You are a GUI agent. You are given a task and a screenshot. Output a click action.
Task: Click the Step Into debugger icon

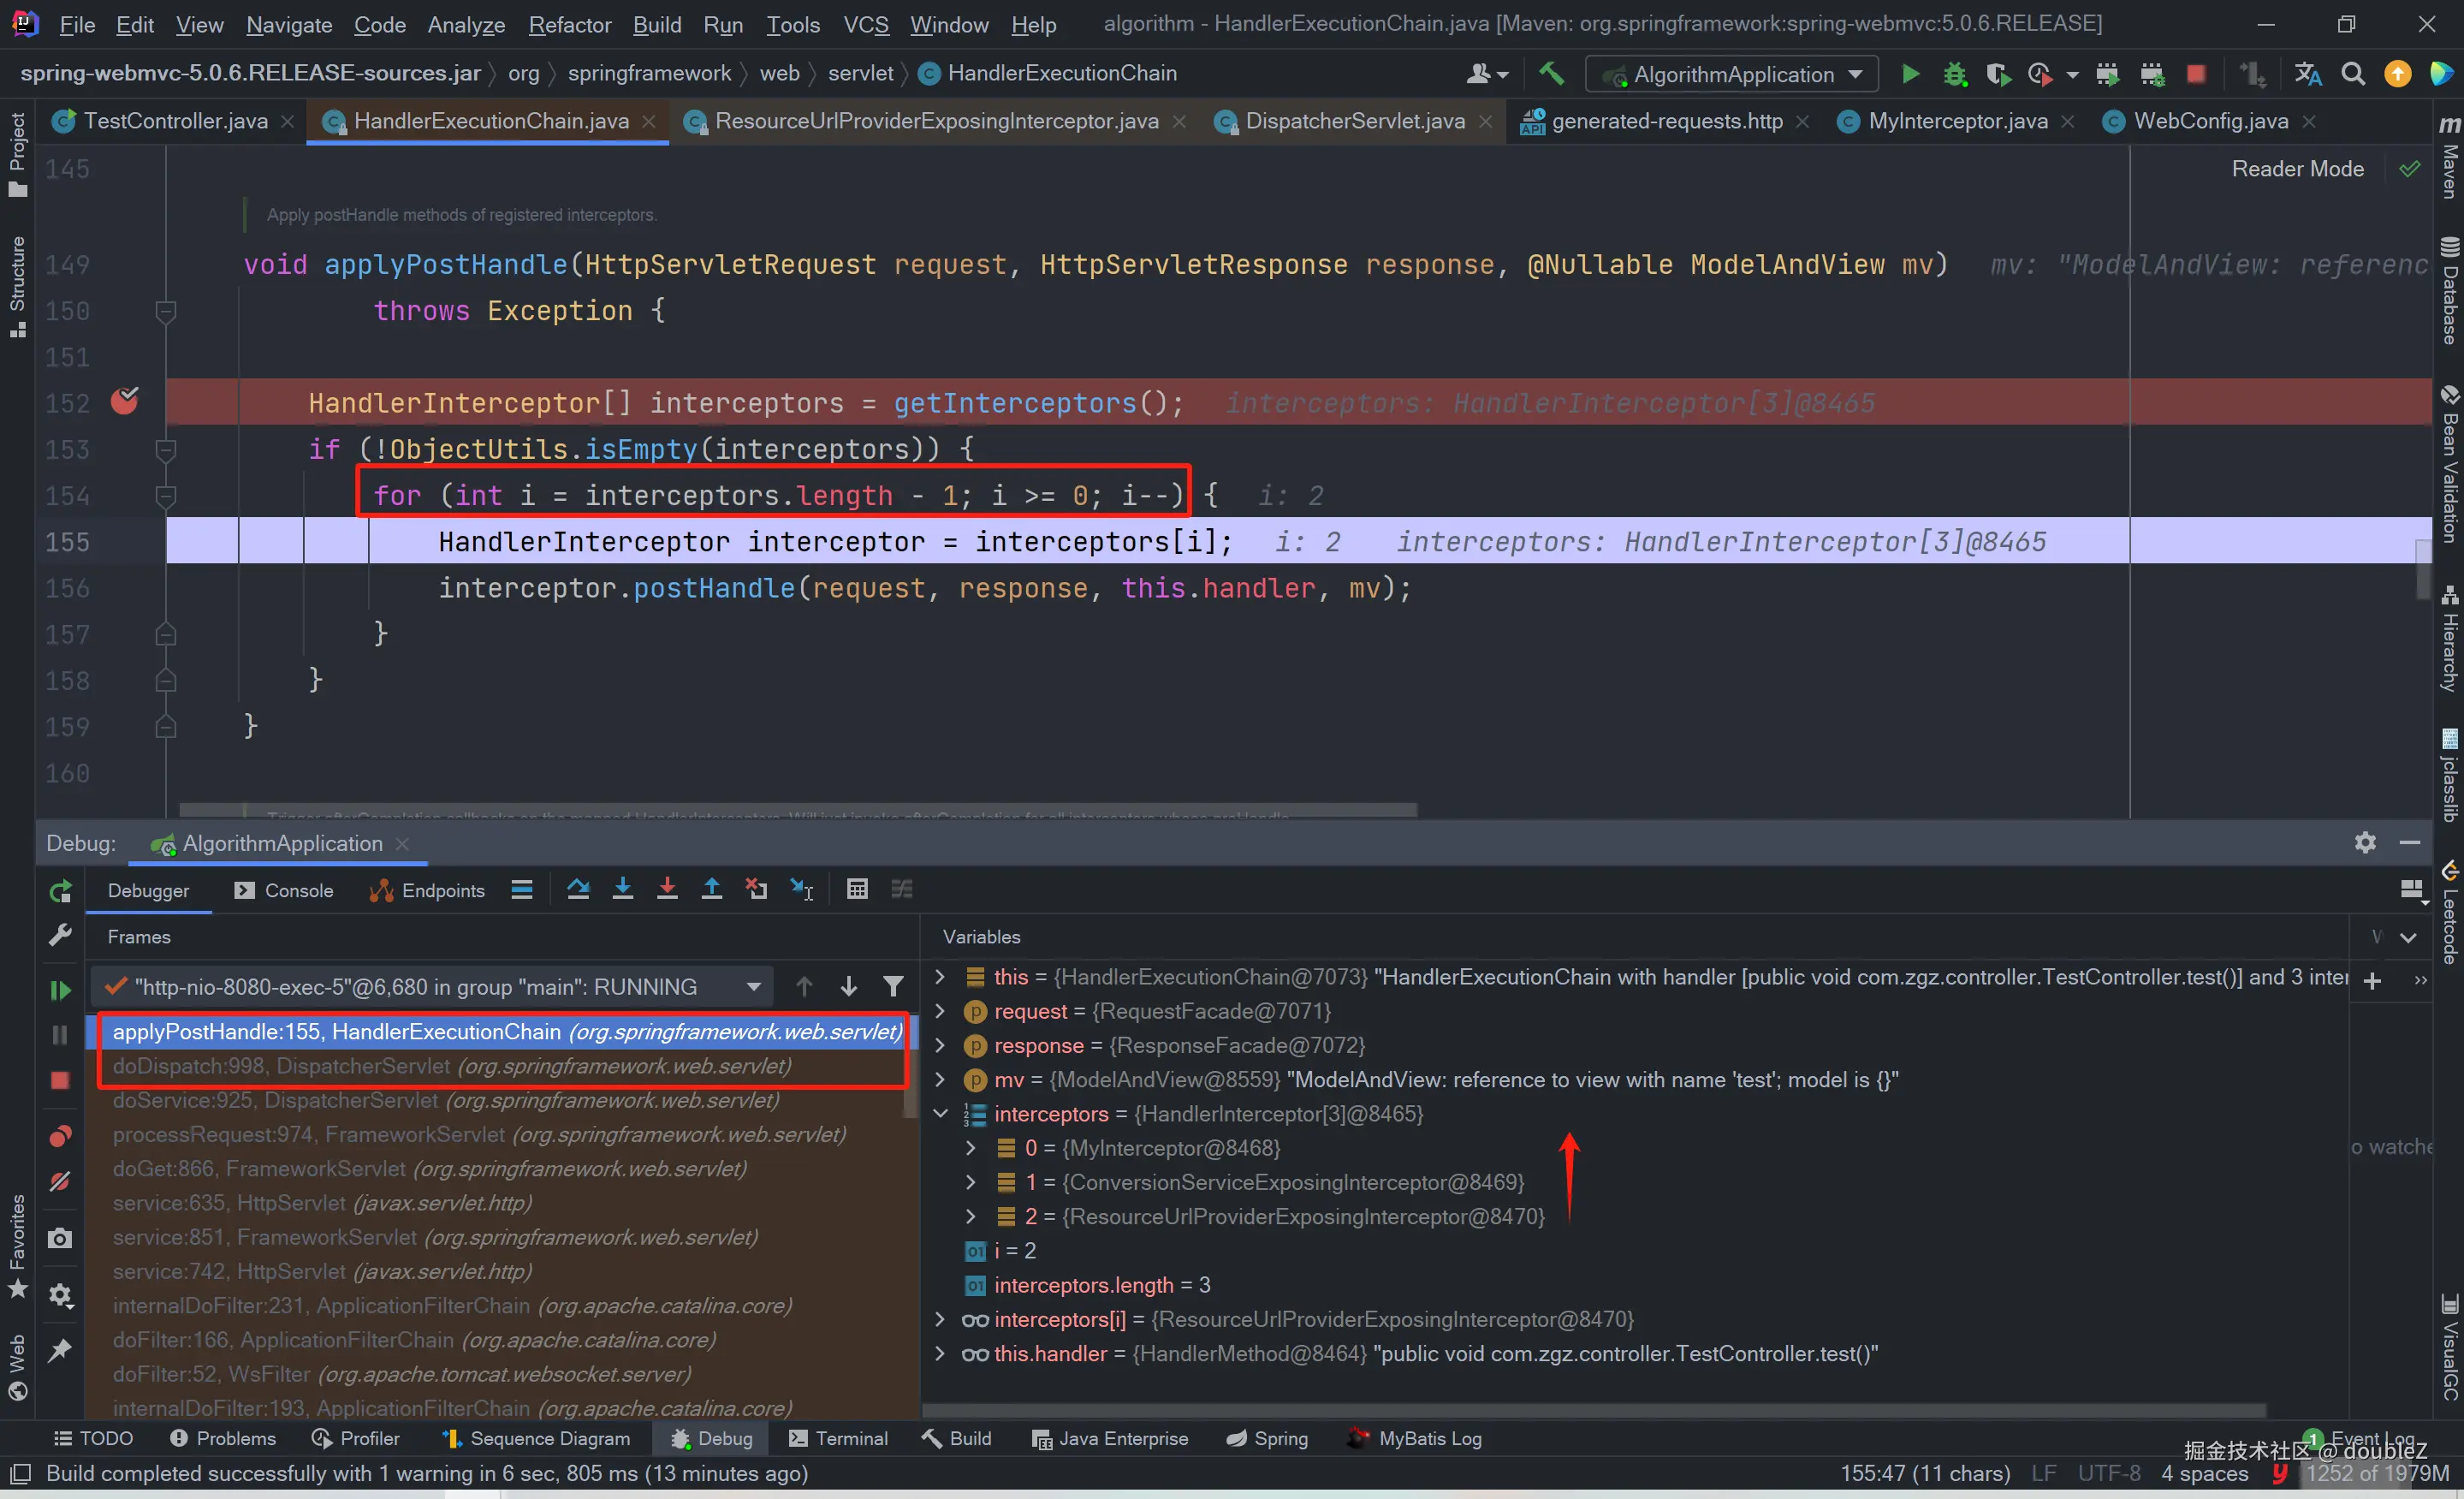[622, 889]
